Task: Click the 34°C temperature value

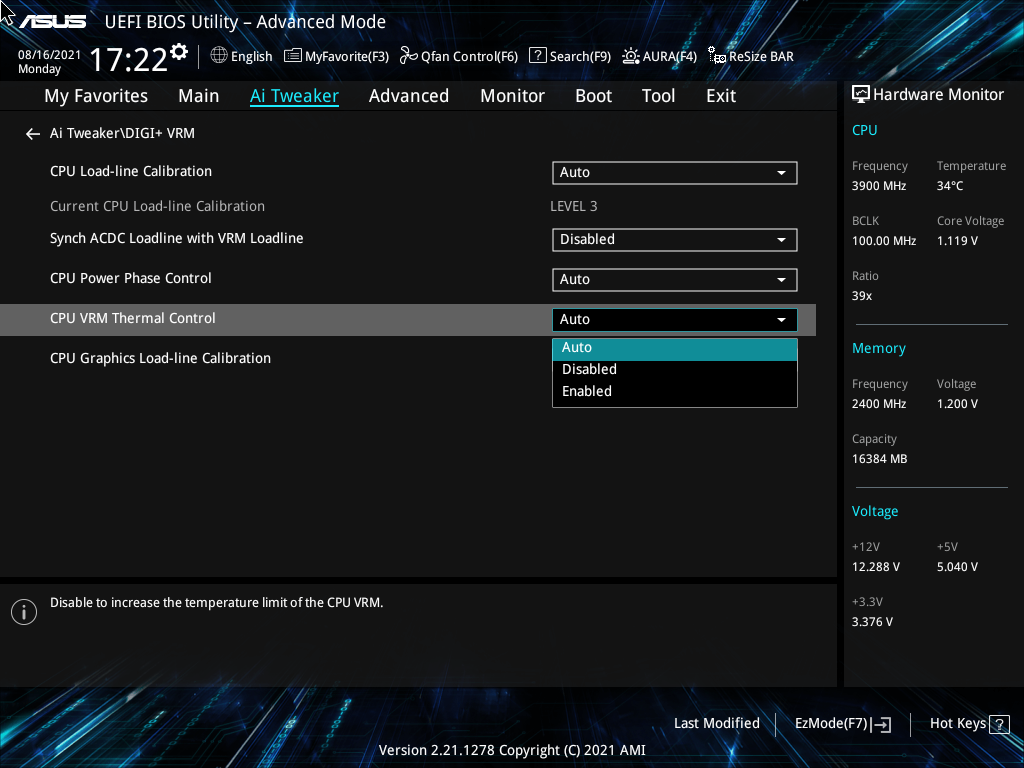Action: [950, 186]
